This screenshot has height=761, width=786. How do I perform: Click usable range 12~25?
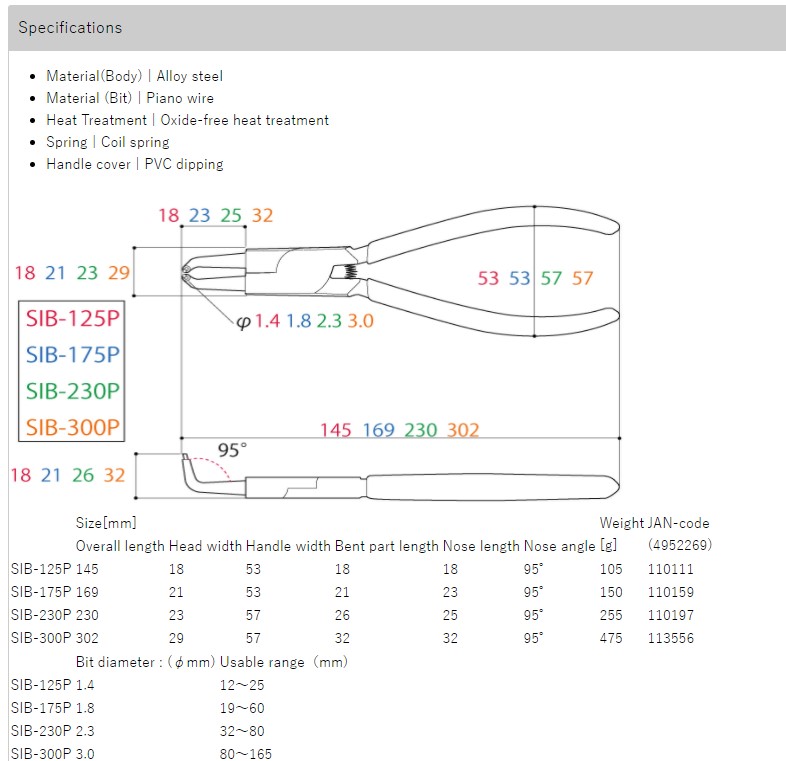tap(242, 685)
